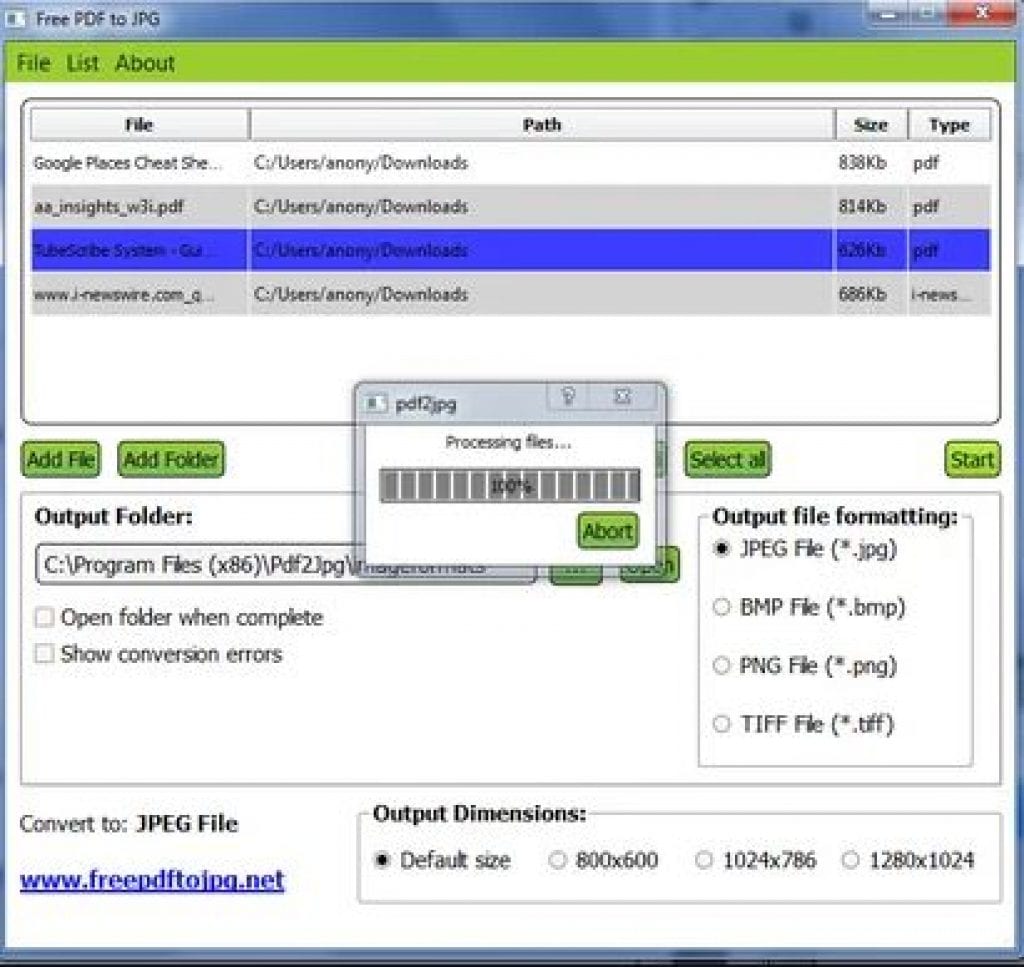Click the Add Folder button
The image size is (1024, 967).
tap(171, 460)
